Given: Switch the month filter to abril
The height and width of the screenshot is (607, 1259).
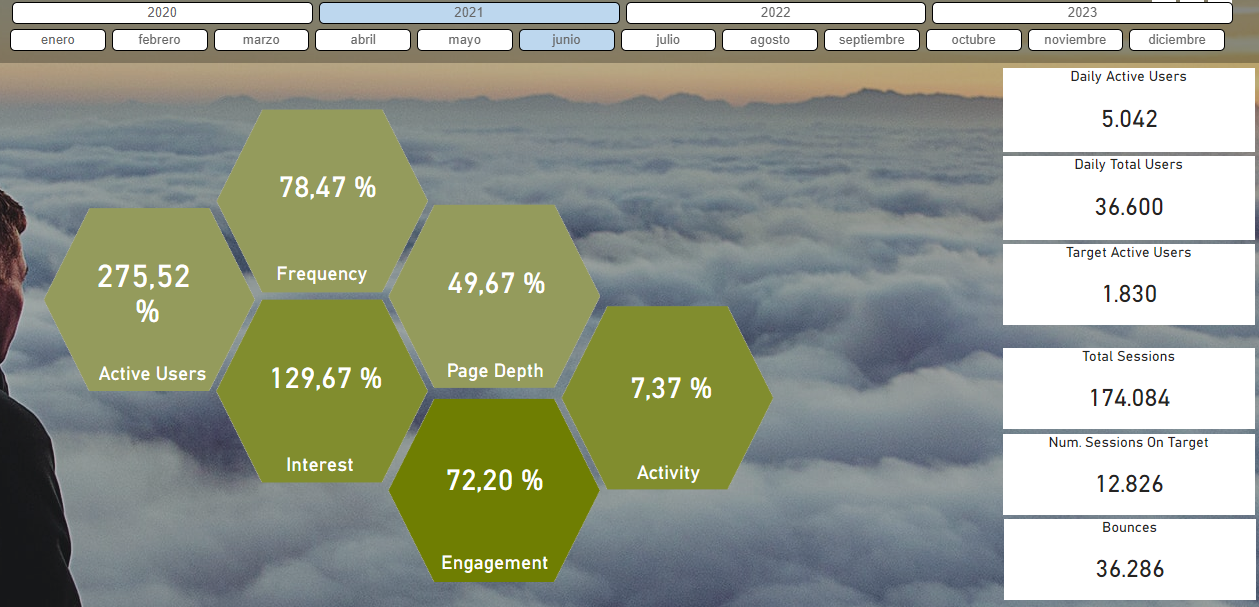Looking at the screenshot, I should (363, 40).
